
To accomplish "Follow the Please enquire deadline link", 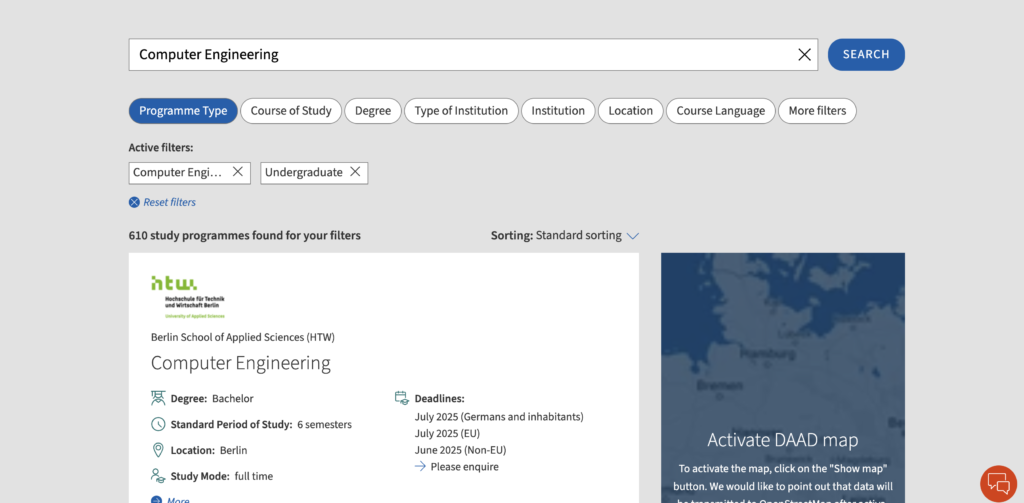I will 464,467.
